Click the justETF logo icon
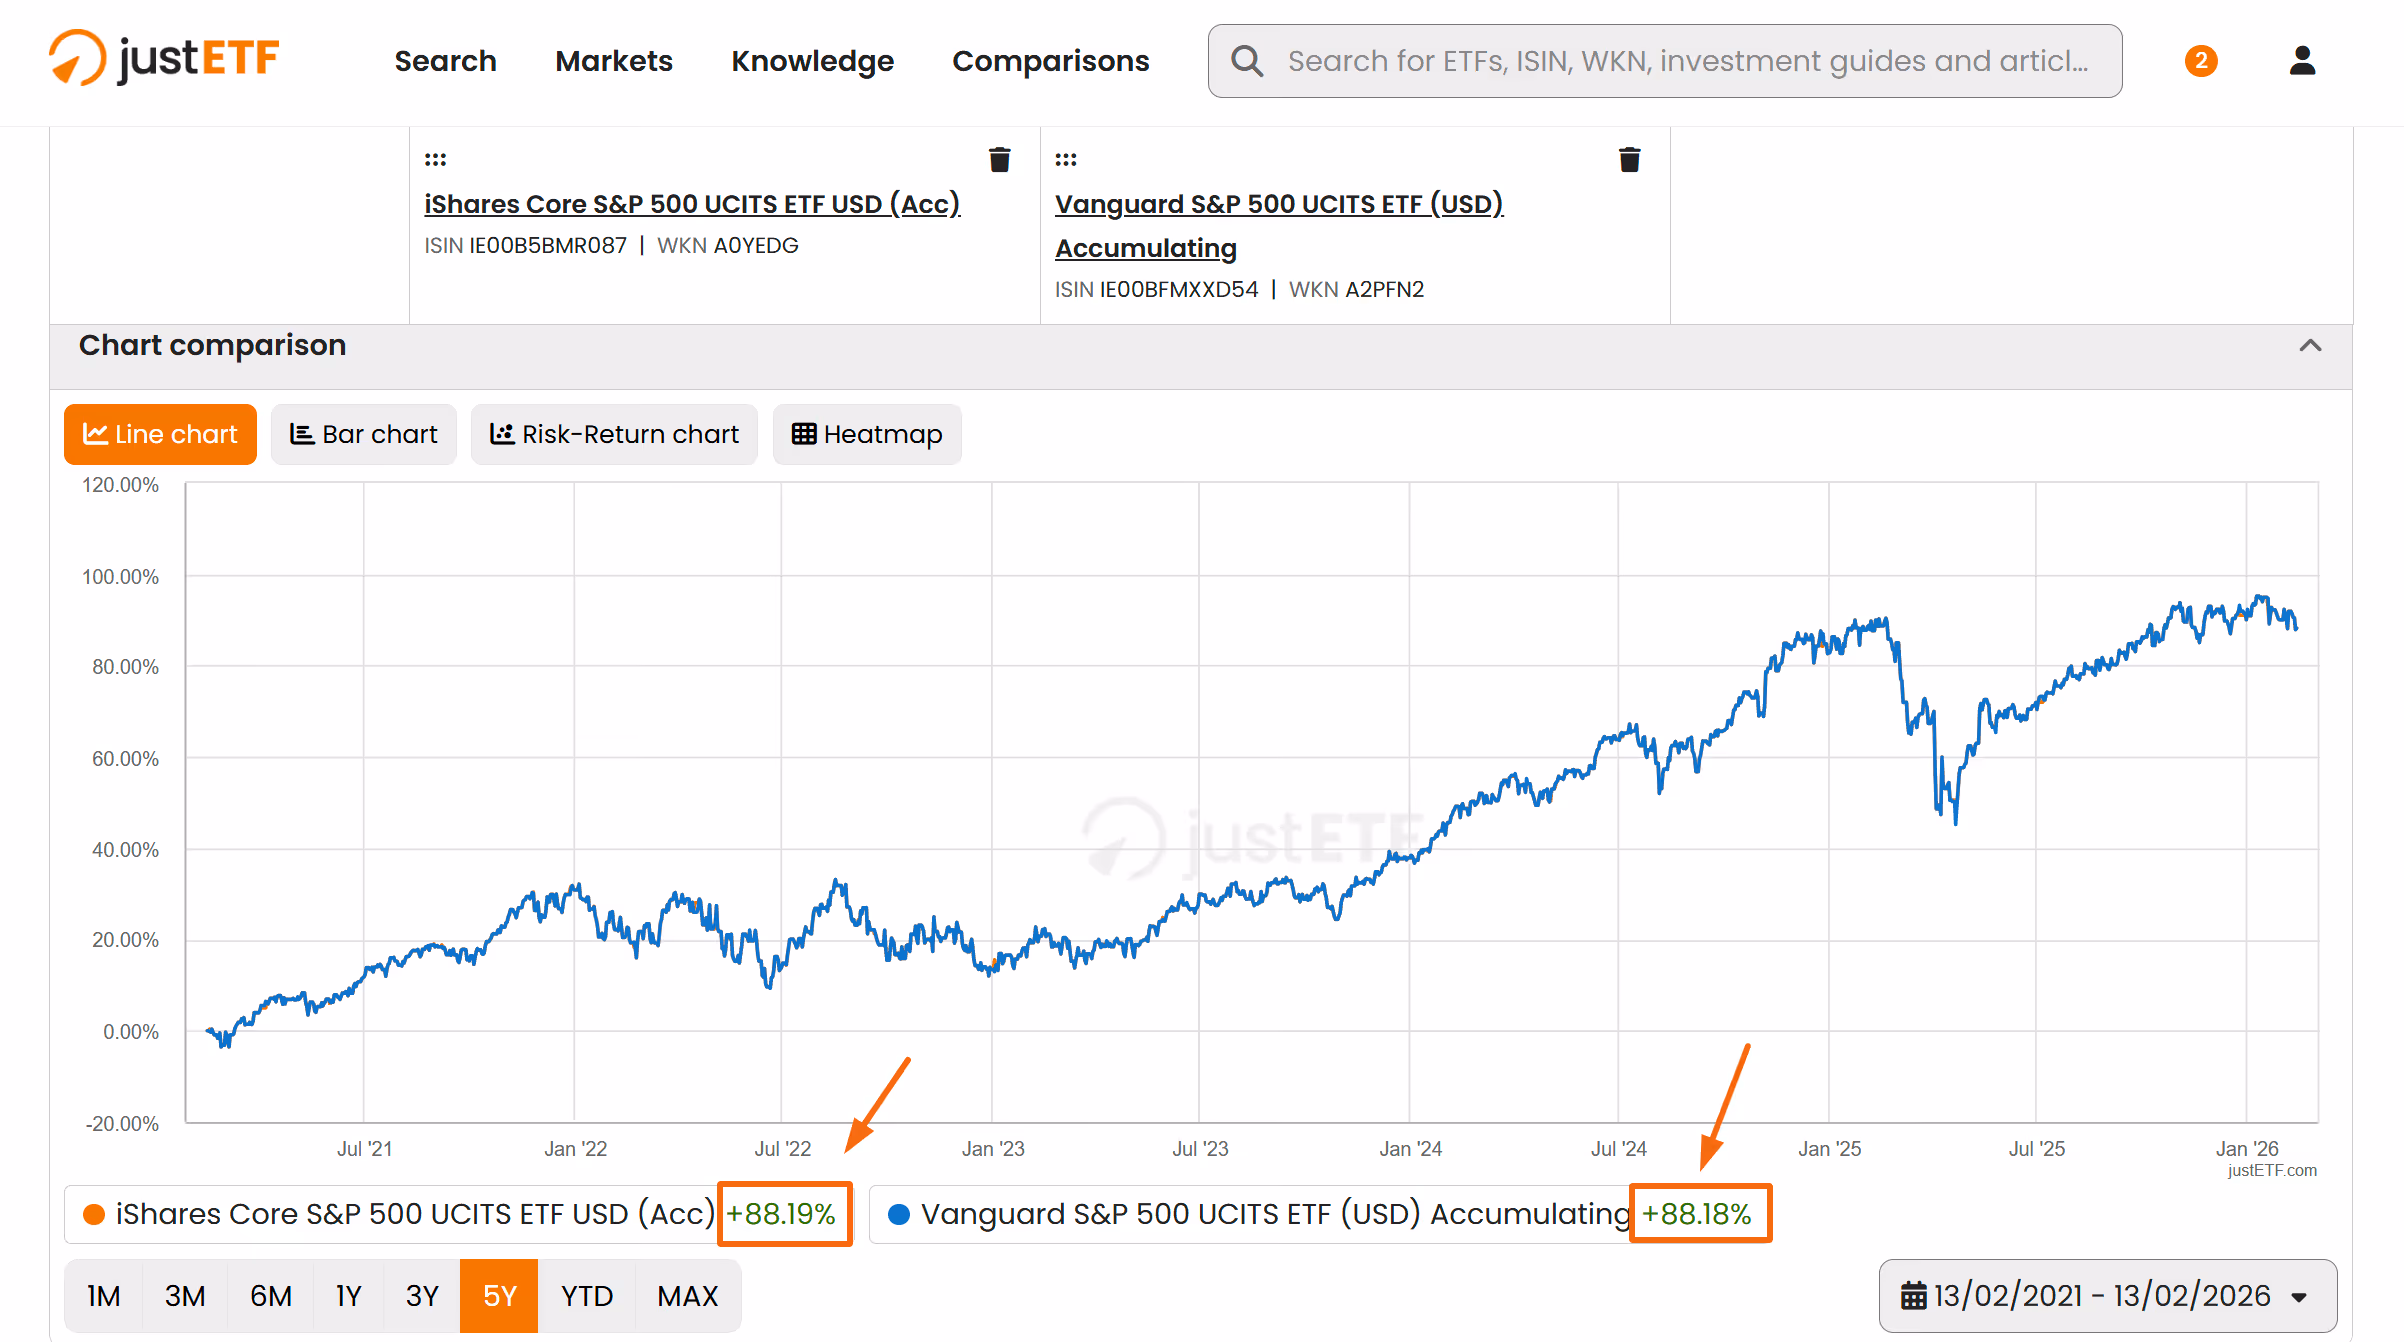The image size is (2404, 1342). [x=77, y=58]
